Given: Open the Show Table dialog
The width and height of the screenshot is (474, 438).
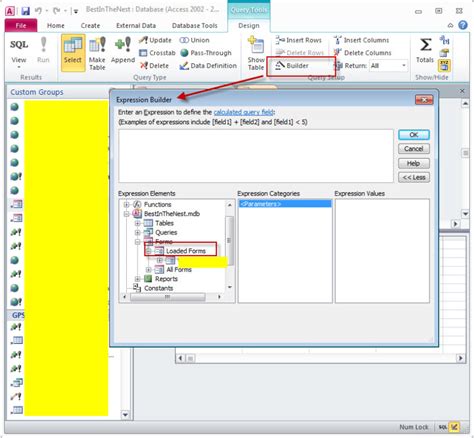Looking at the screenshot, I should [256, 53].
